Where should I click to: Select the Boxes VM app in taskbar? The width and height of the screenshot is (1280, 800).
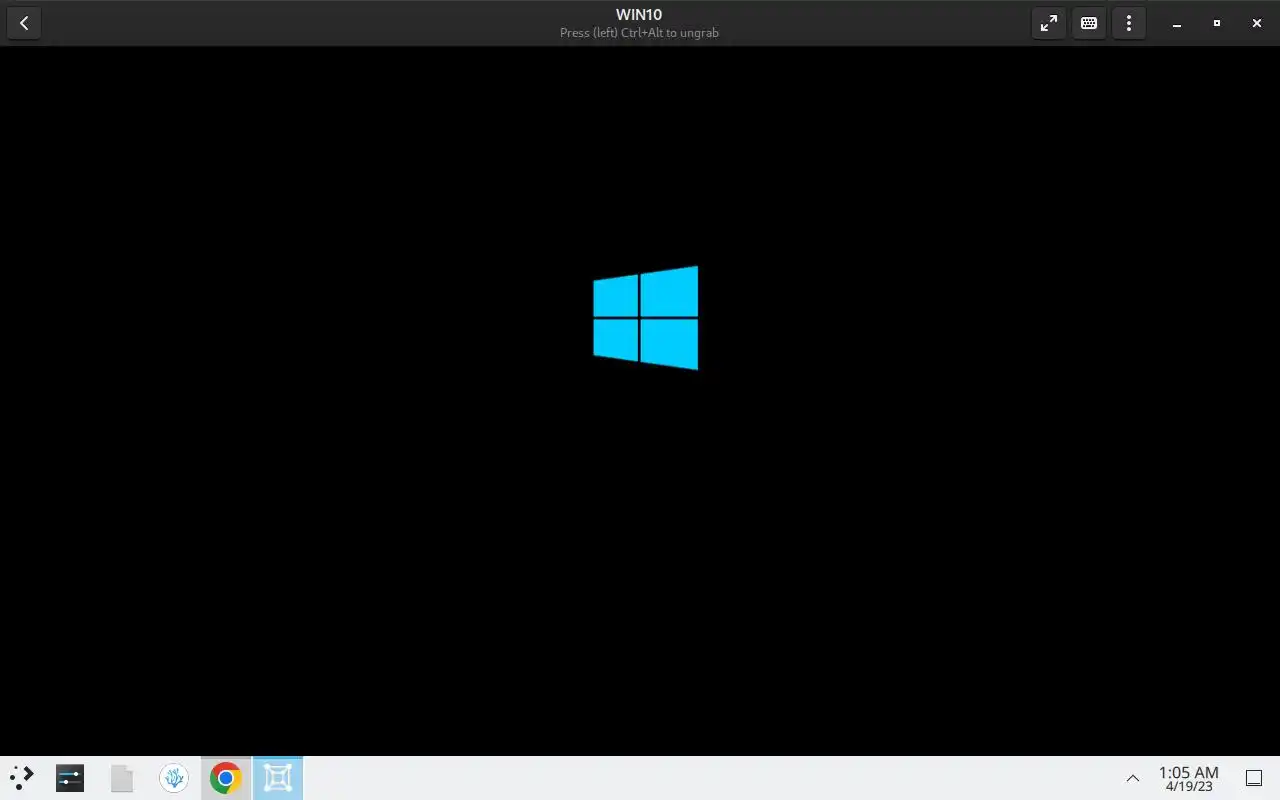[x=278, y=778]
